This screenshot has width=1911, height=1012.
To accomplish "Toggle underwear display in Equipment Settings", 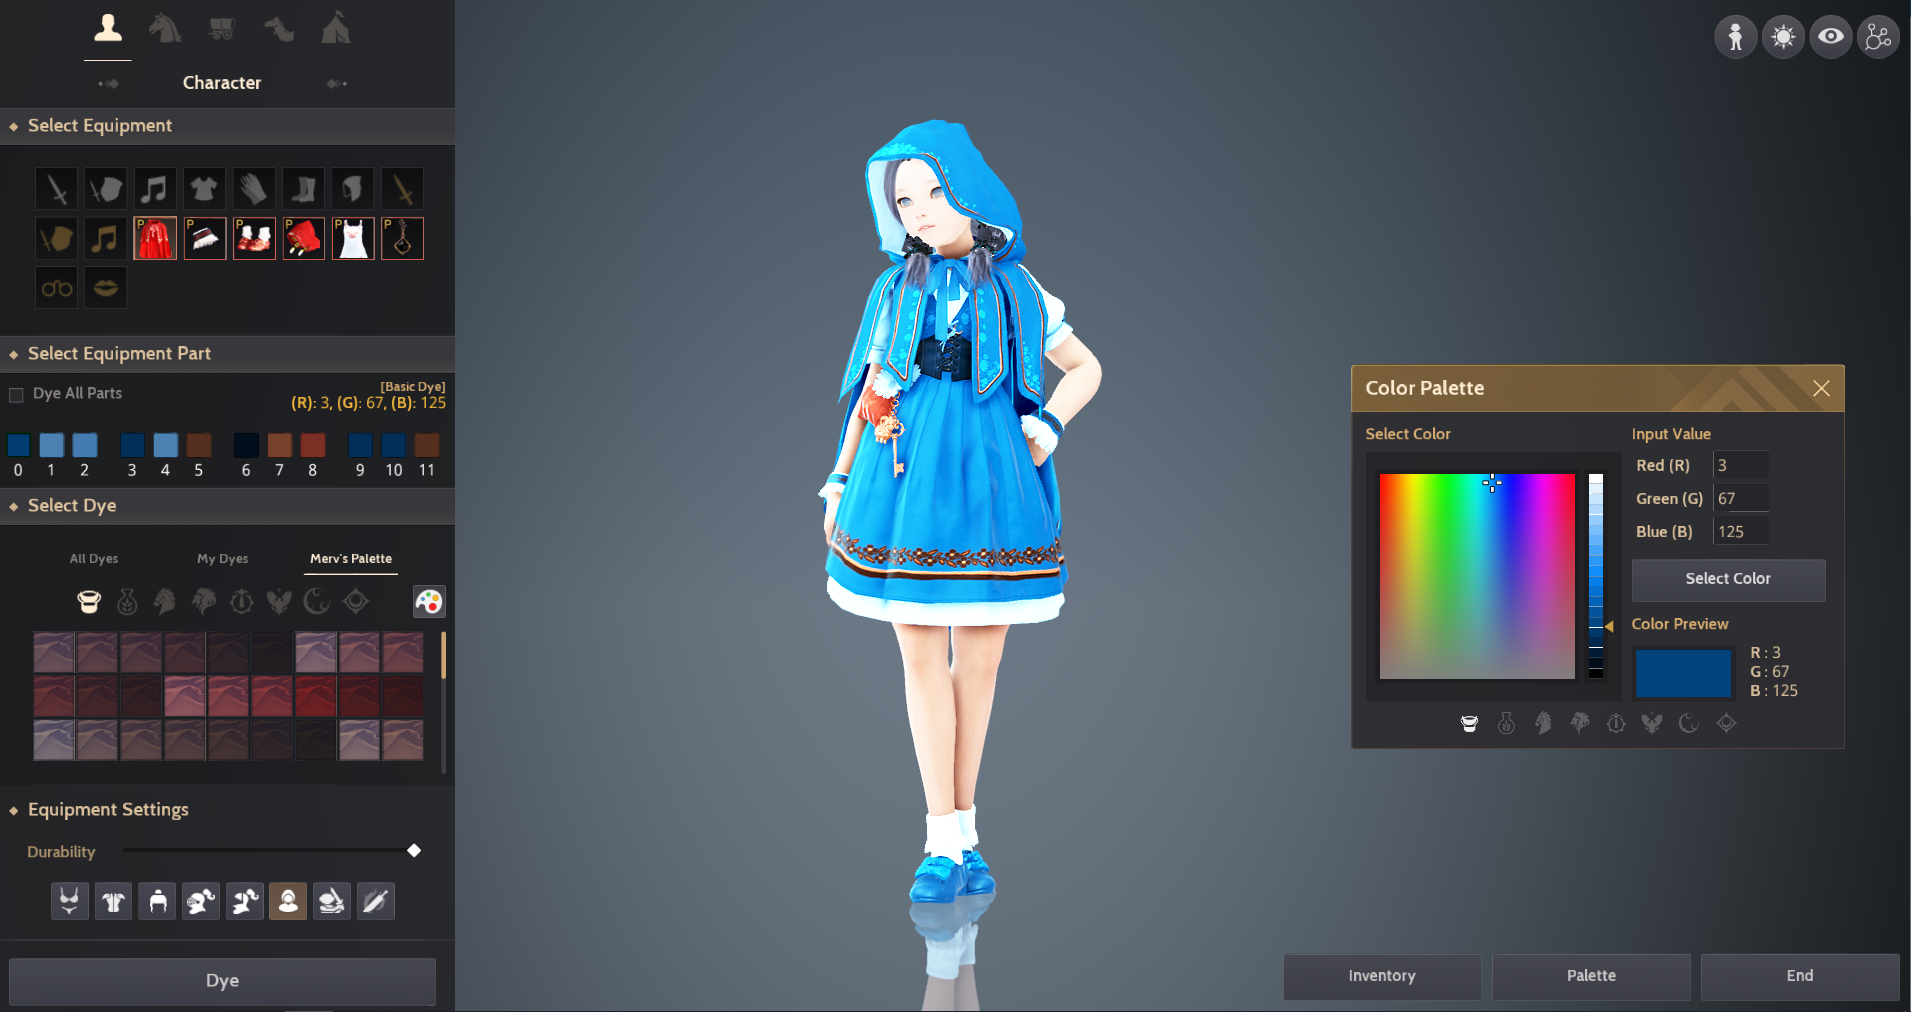I will click(x=69, y=901).
